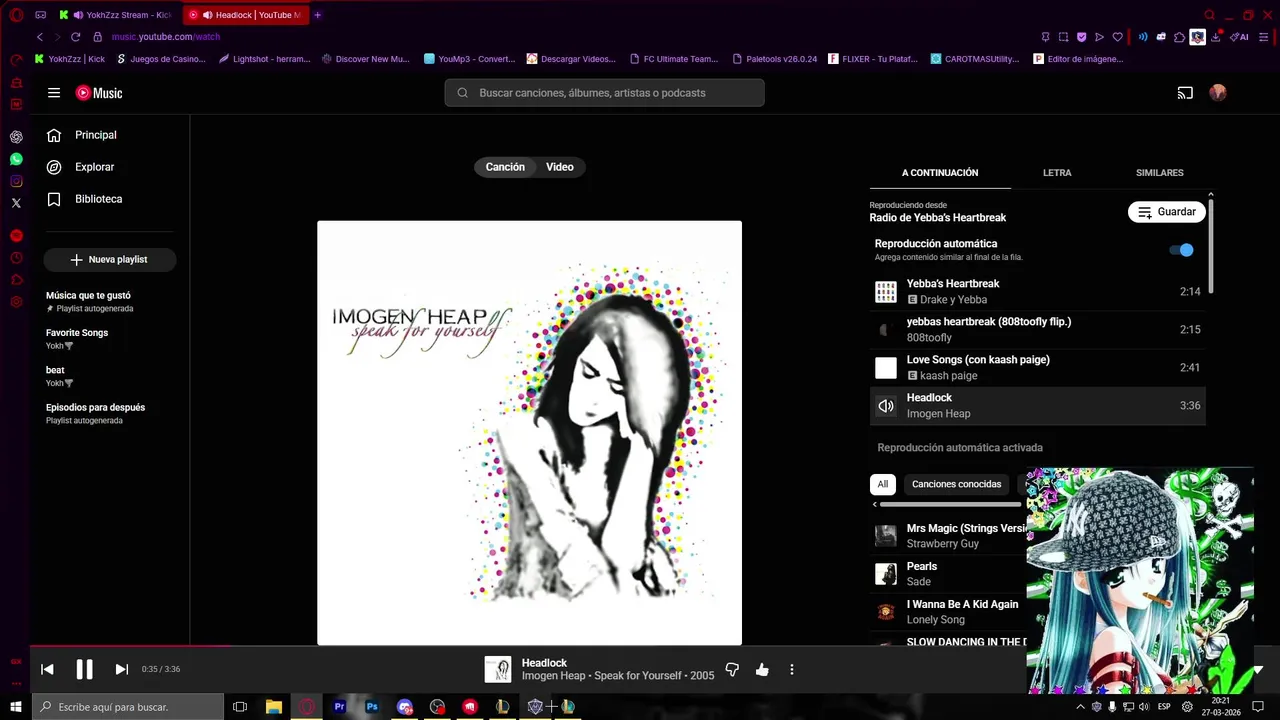Image resolution: width=1280 pixels, height=720 pixels.
Task: Play Love Songs con kaash paige
Action: pyautogui.click(x=1037, y=367)
